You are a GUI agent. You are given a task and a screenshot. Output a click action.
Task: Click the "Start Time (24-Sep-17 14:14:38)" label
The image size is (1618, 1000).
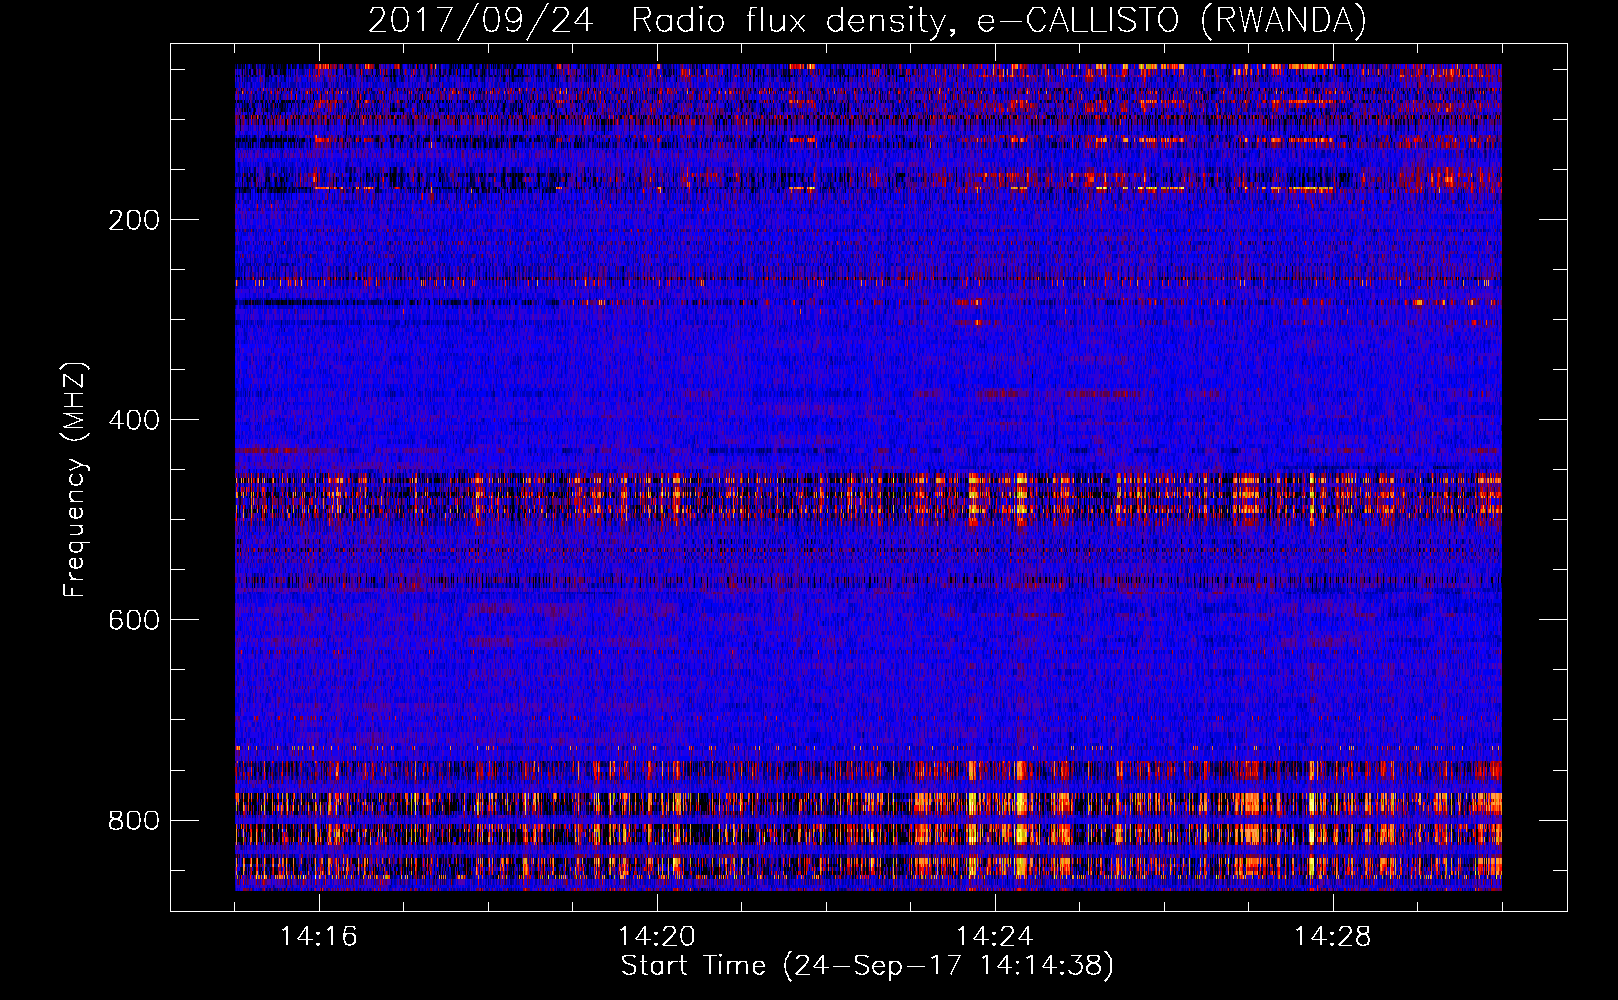[867, 966]
